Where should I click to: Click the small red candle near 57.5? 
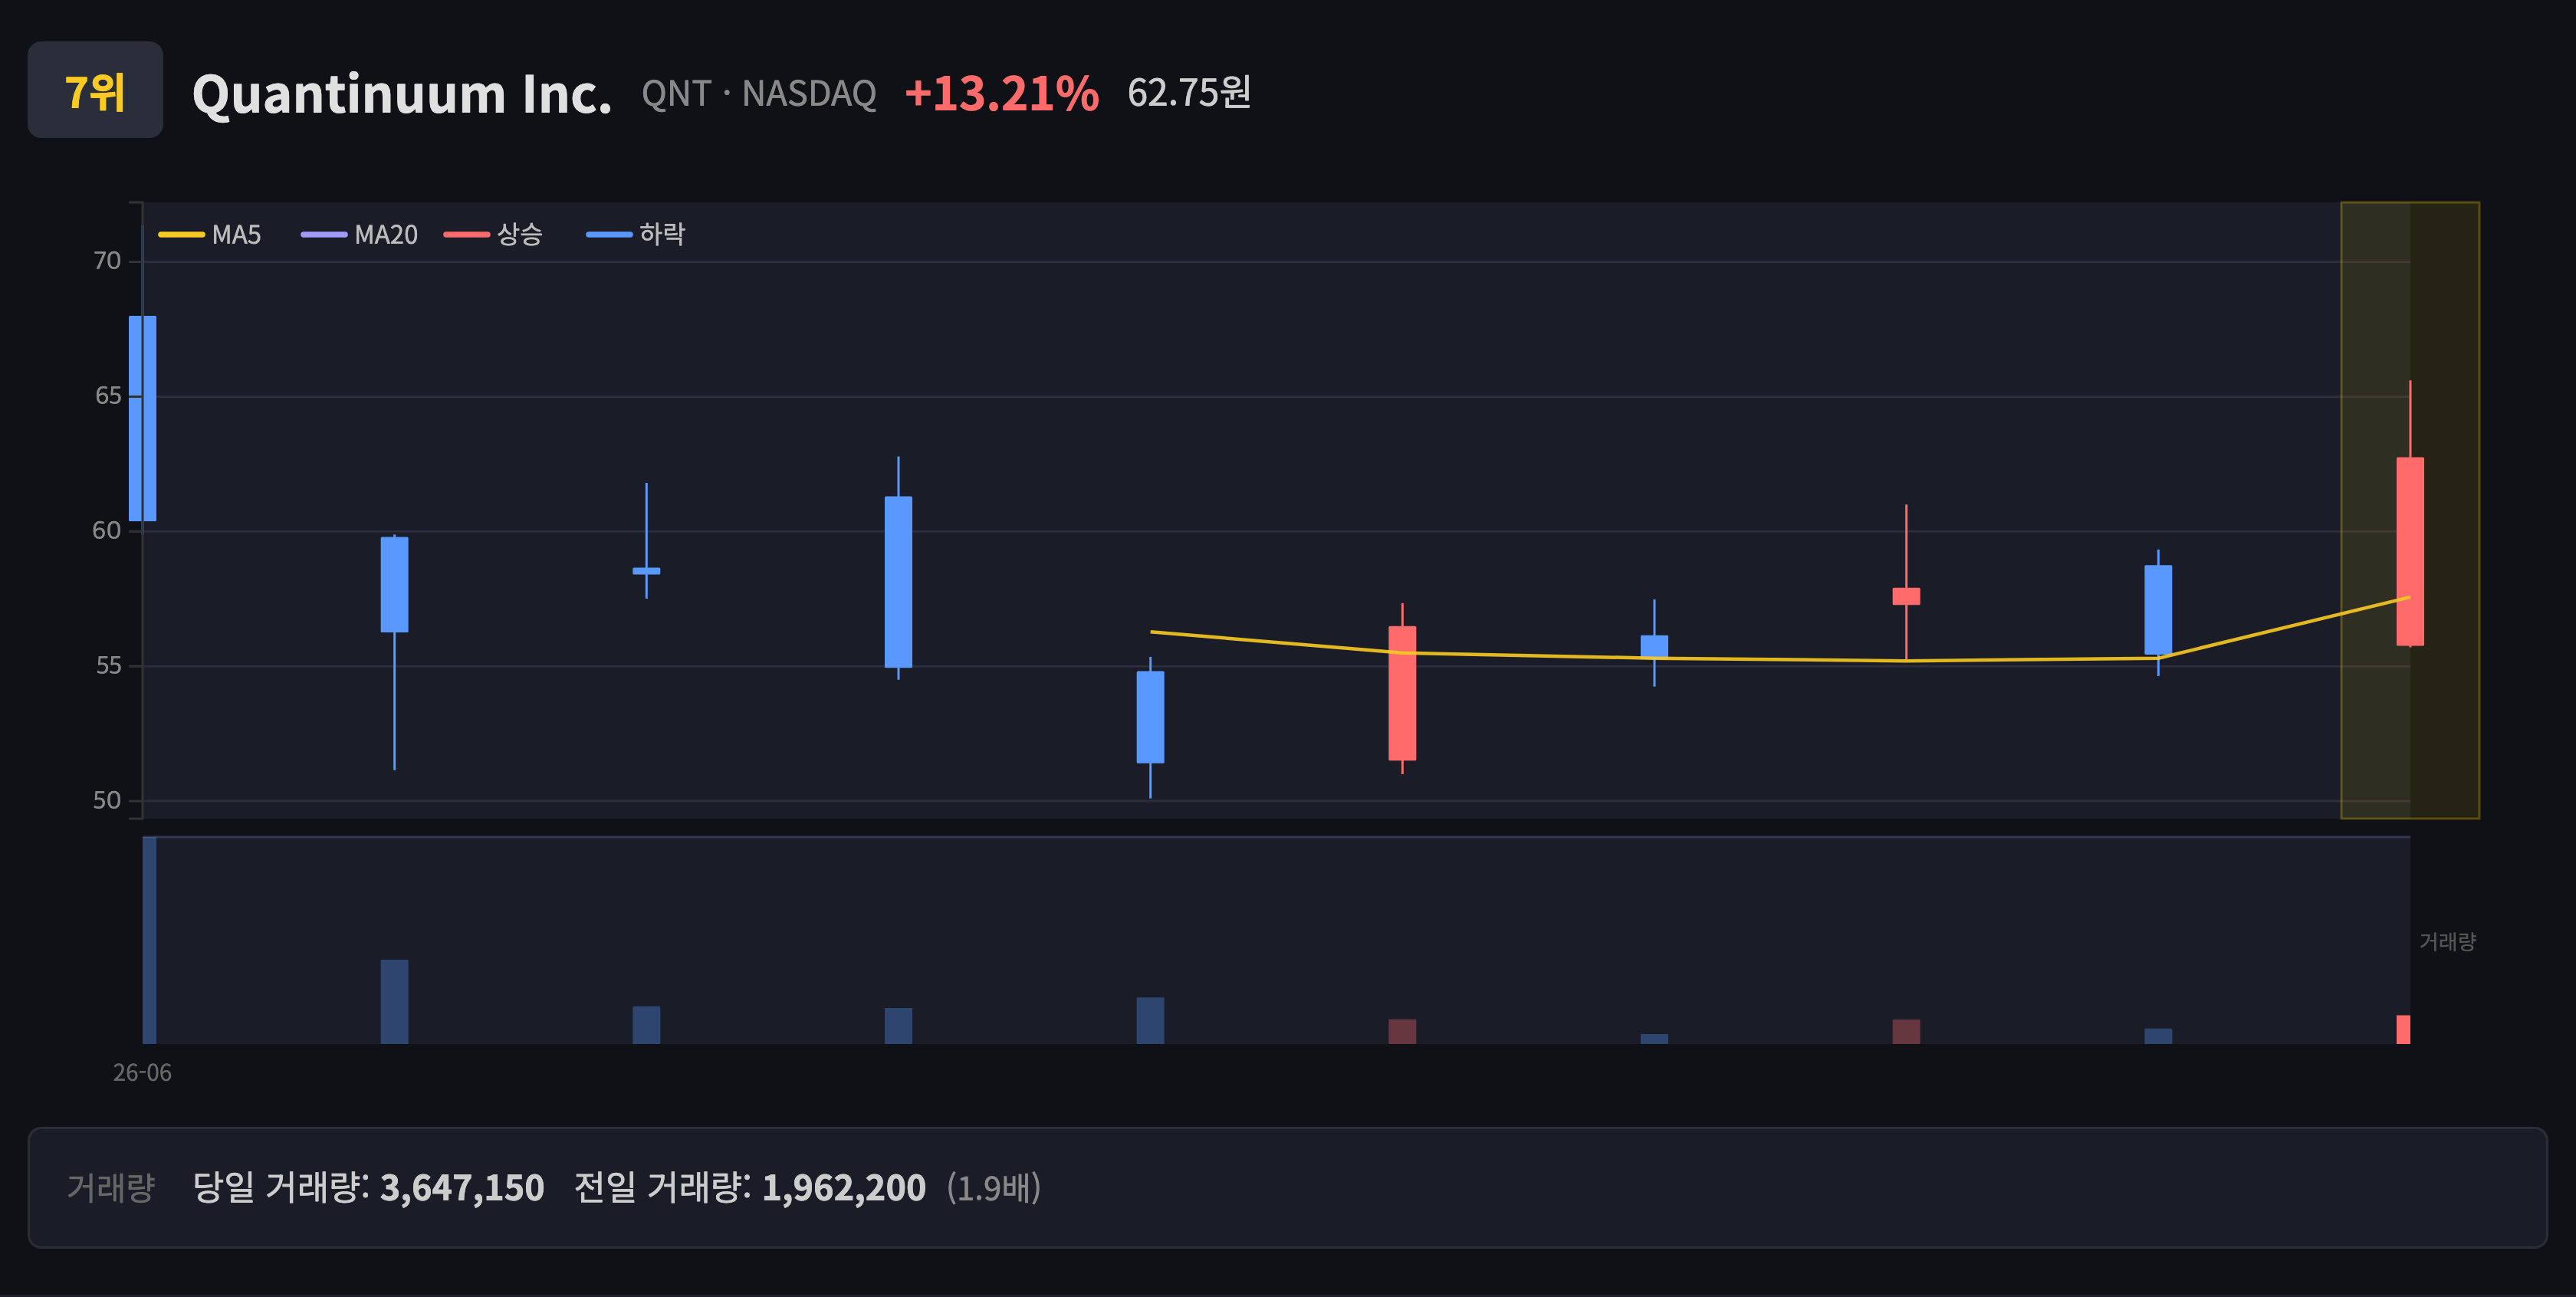click(1906, 596)
